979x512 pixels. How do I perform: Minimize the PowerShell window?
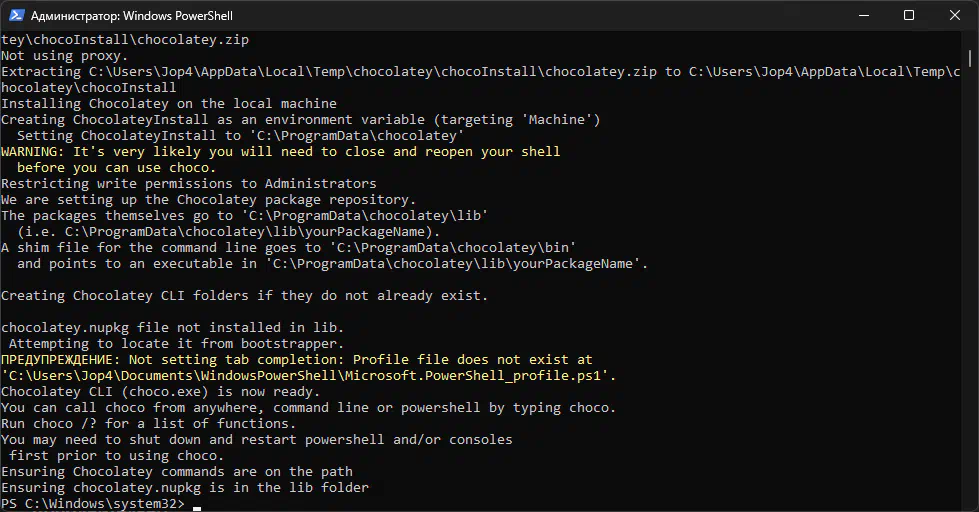pyautogui.click(x=864, y=15)
